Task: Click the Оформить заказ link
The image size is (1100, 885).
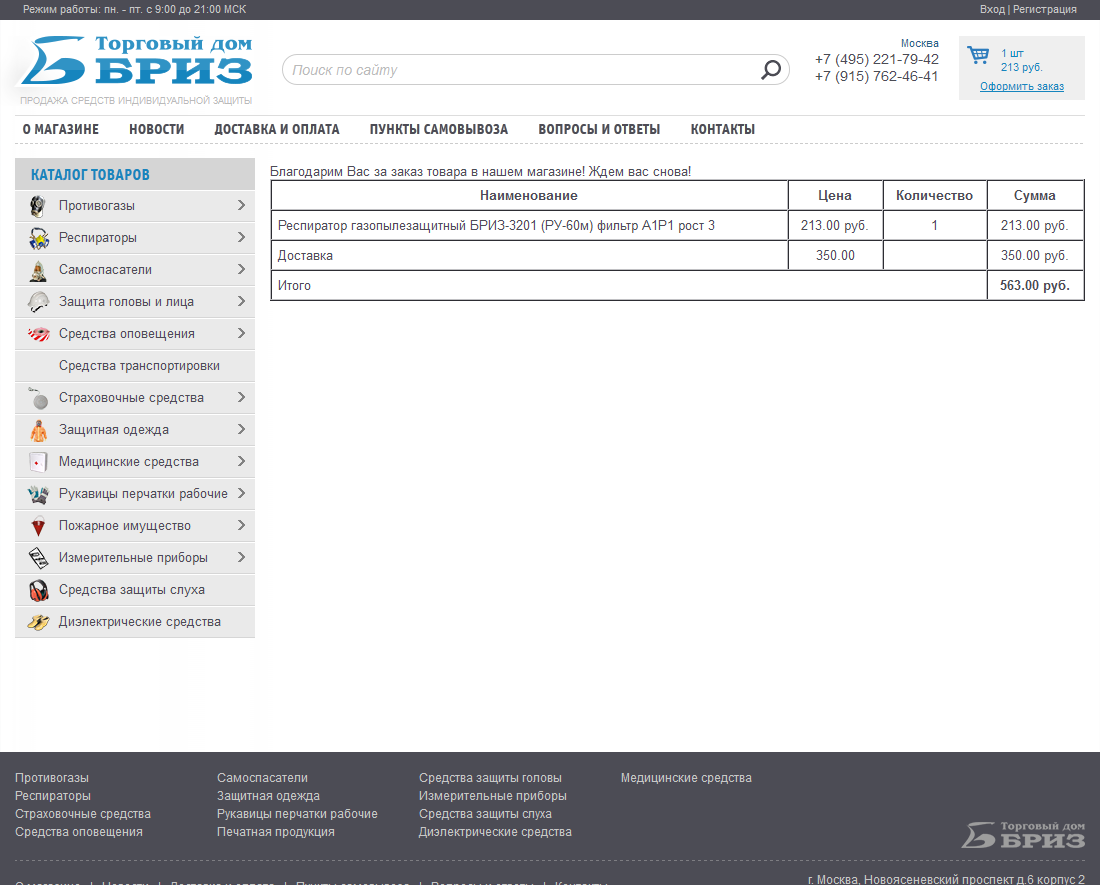Action: (1021, 86)
